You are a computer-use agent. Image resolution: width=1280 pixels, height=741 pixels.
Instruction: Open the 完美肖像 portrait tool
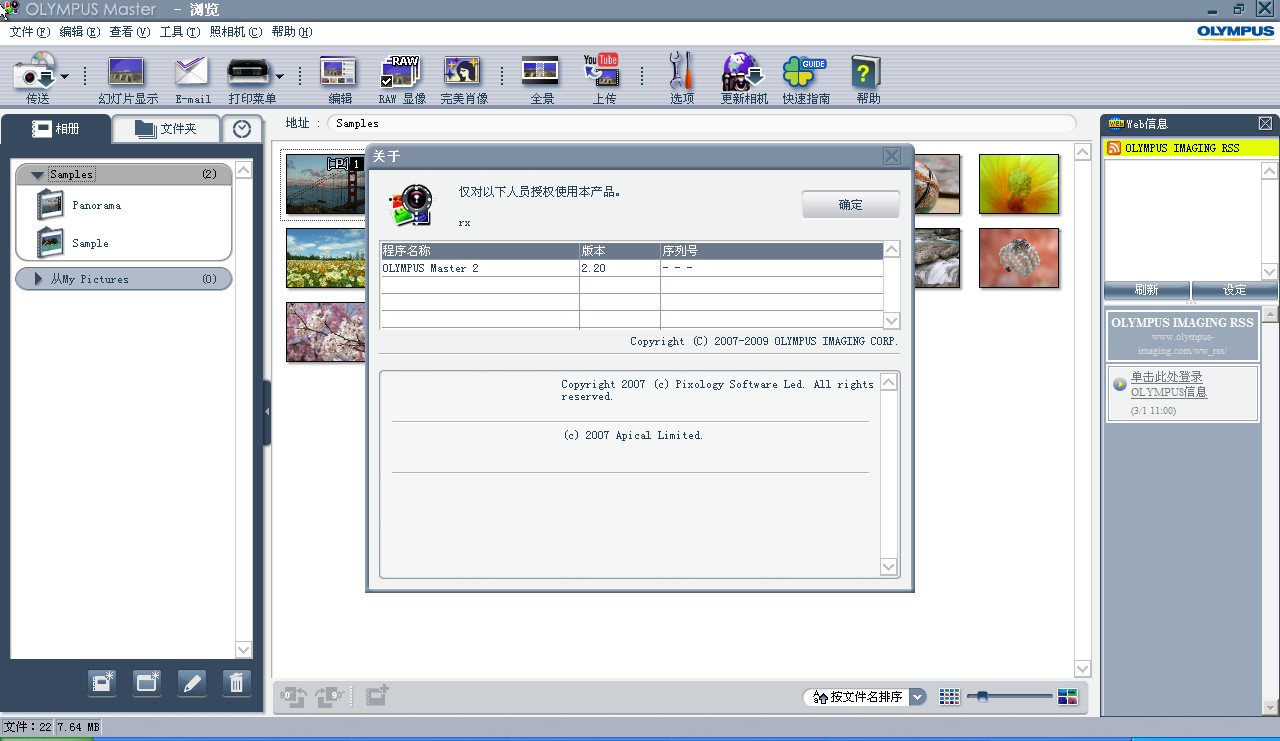pyautogui.click(x=462, y=72)
